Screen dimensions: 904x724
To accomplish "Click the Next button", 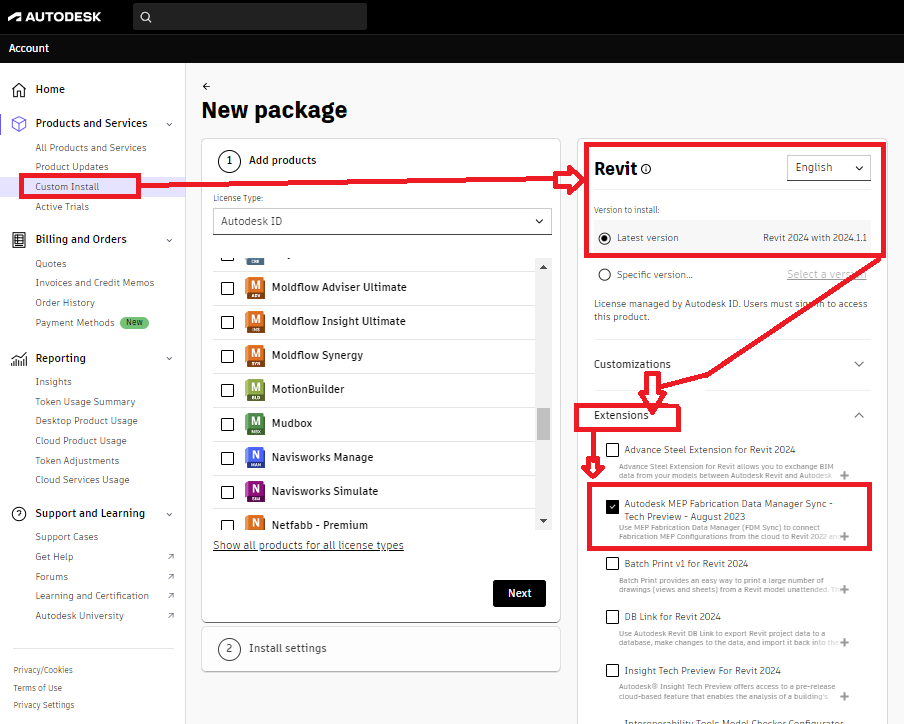I will pyautogui.click(x=519, y=593).
